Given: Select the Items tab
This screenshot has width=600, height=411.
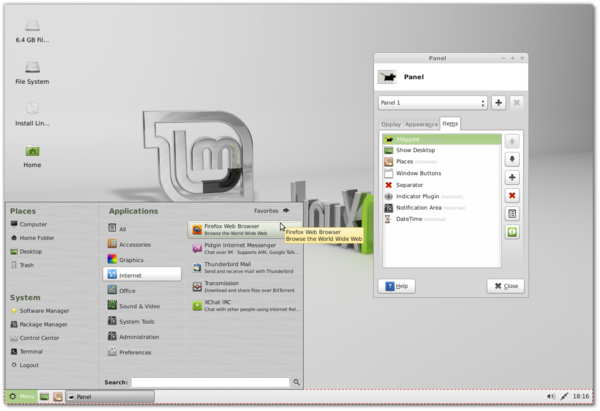Looking at the screenshot, I should click(450, 123).
